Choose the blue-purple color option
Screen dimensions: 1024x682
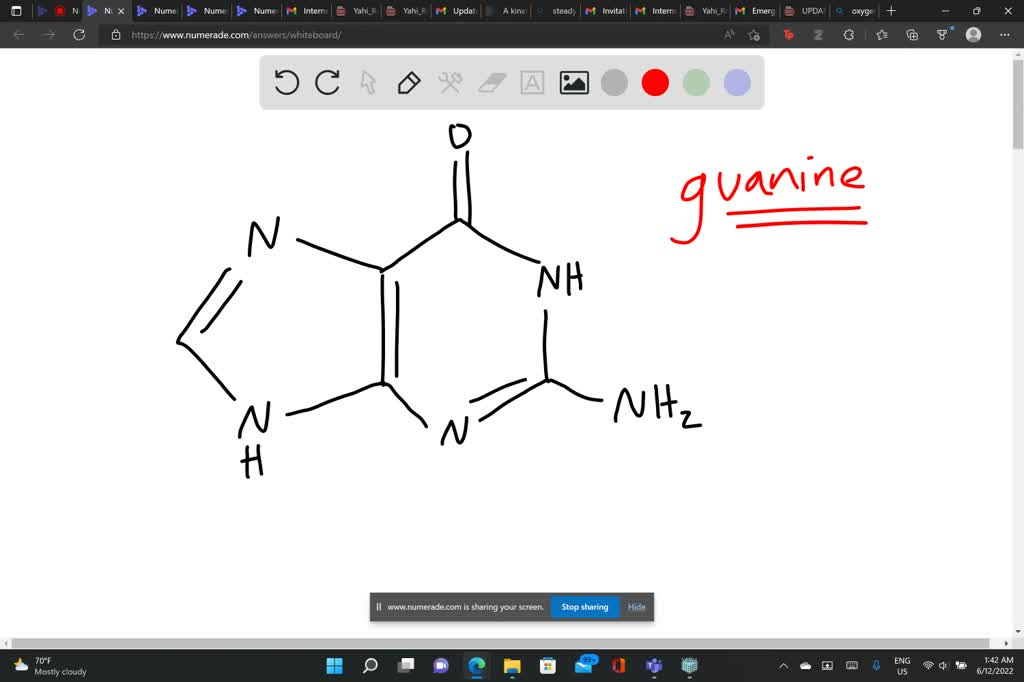tap(736, 83)
